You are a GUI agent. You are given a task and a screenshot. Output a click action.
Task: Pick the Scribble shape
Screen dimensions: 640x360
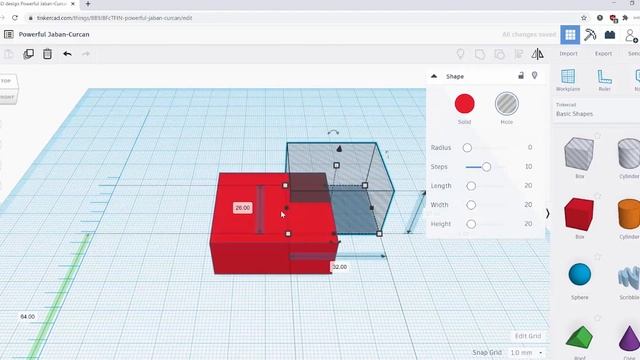pyautogui.click(x=629, y=277)
